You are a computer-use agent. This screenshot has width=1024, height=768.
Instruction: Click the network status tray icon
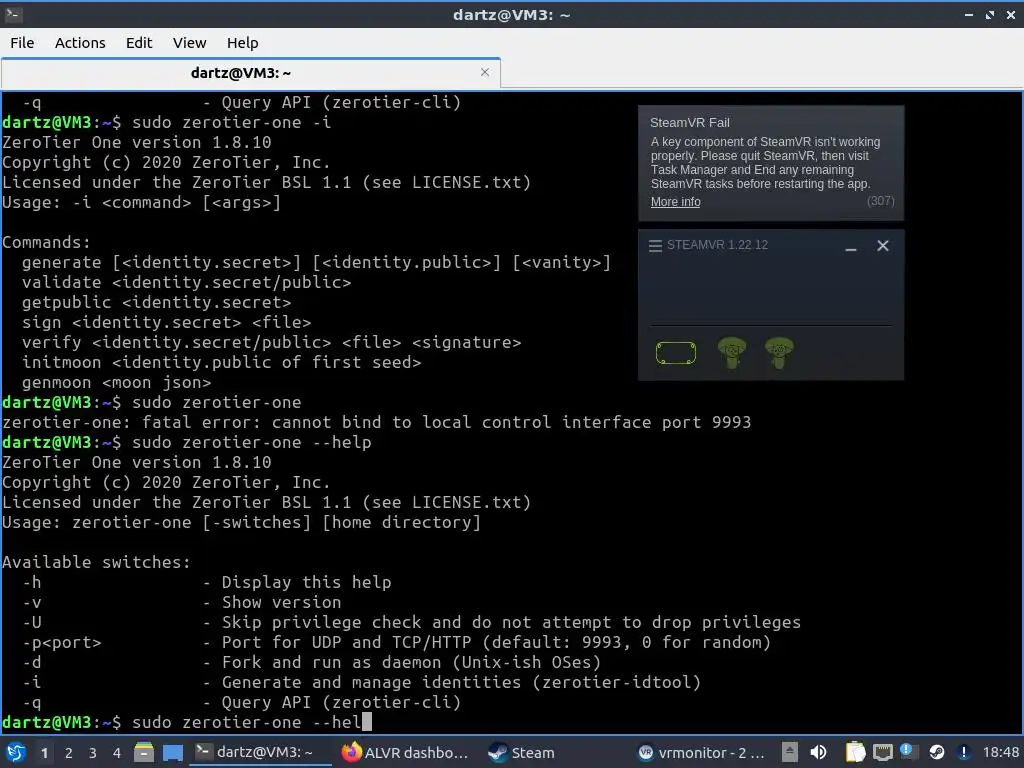(x=883, y=752)
